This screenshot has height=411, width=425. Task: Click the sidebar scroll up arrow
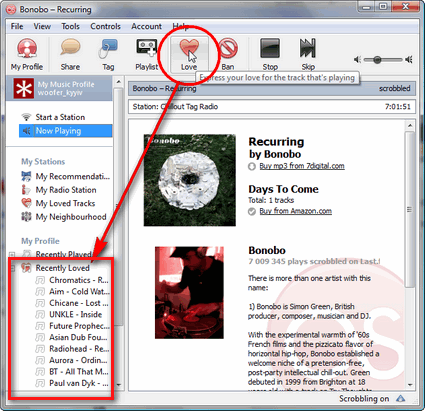tap(118, 82)
